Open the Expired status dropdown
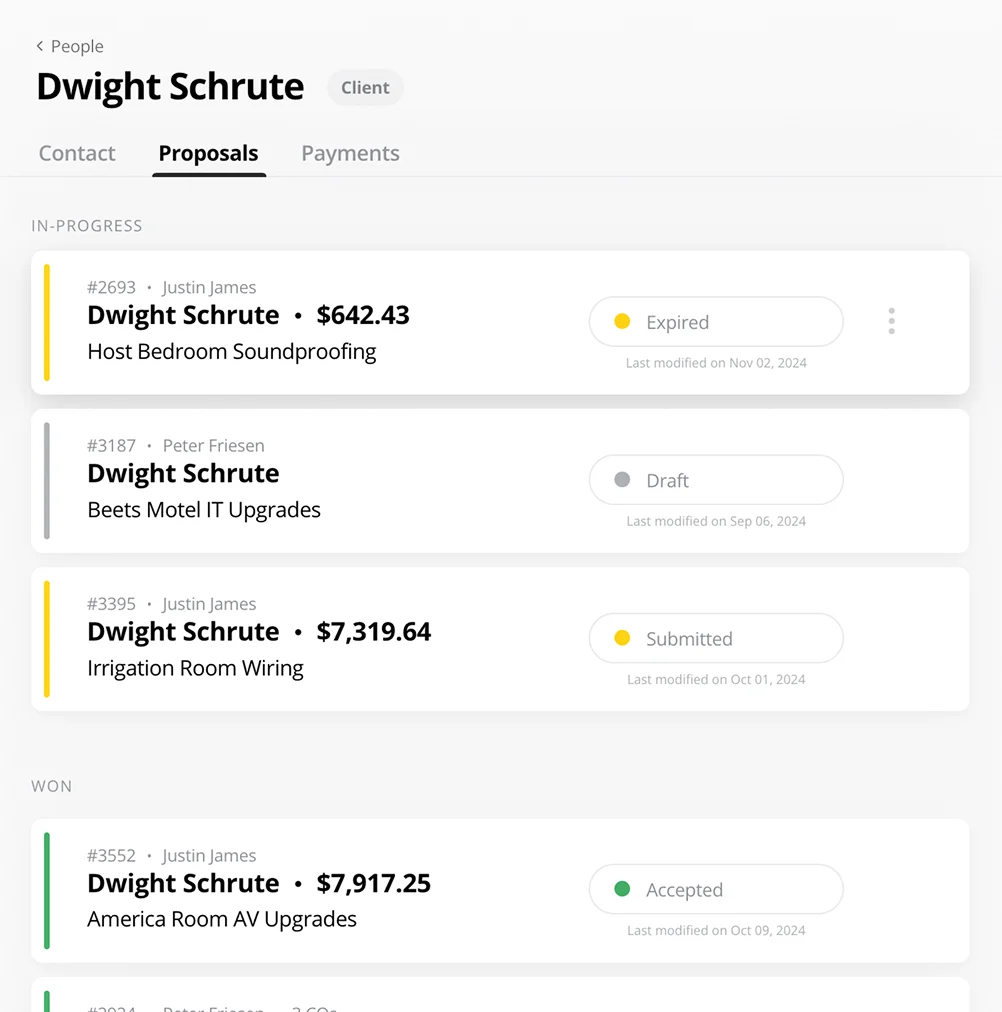Screen dimensions: 1002x1012 716,321
